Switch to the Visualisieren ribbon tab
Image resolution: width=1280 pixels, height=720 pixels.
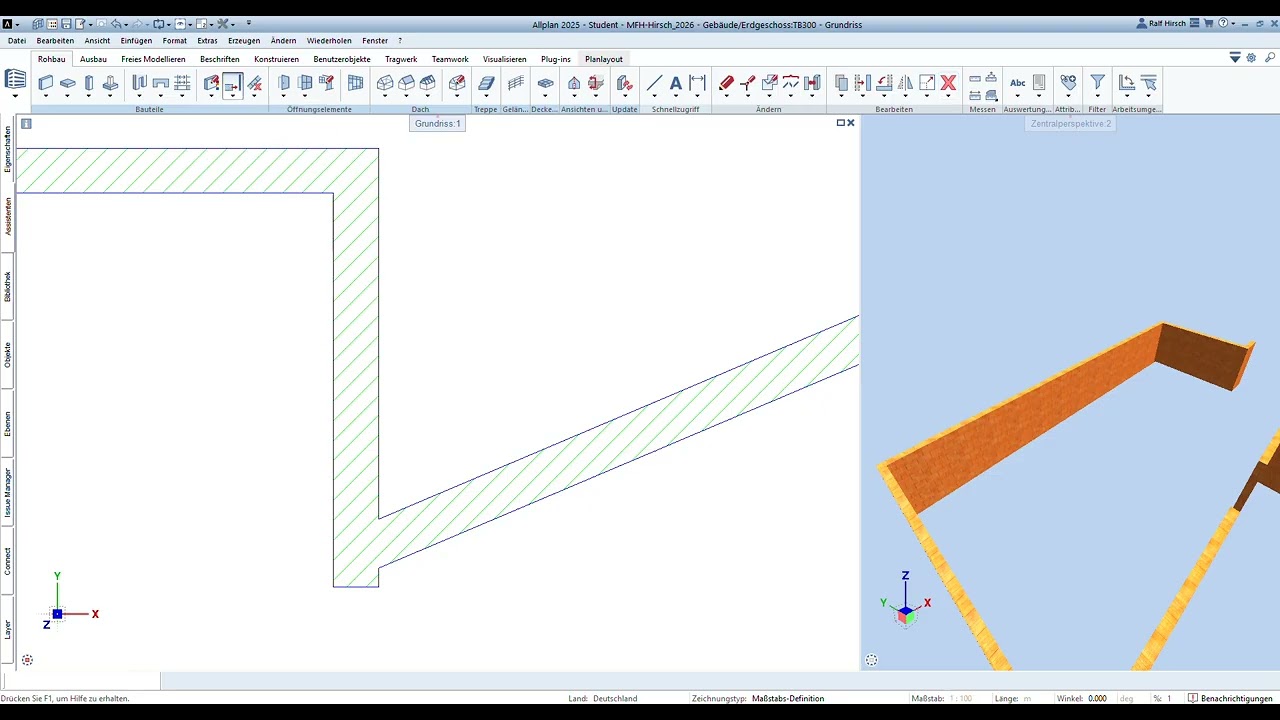(x=505, y=59)
